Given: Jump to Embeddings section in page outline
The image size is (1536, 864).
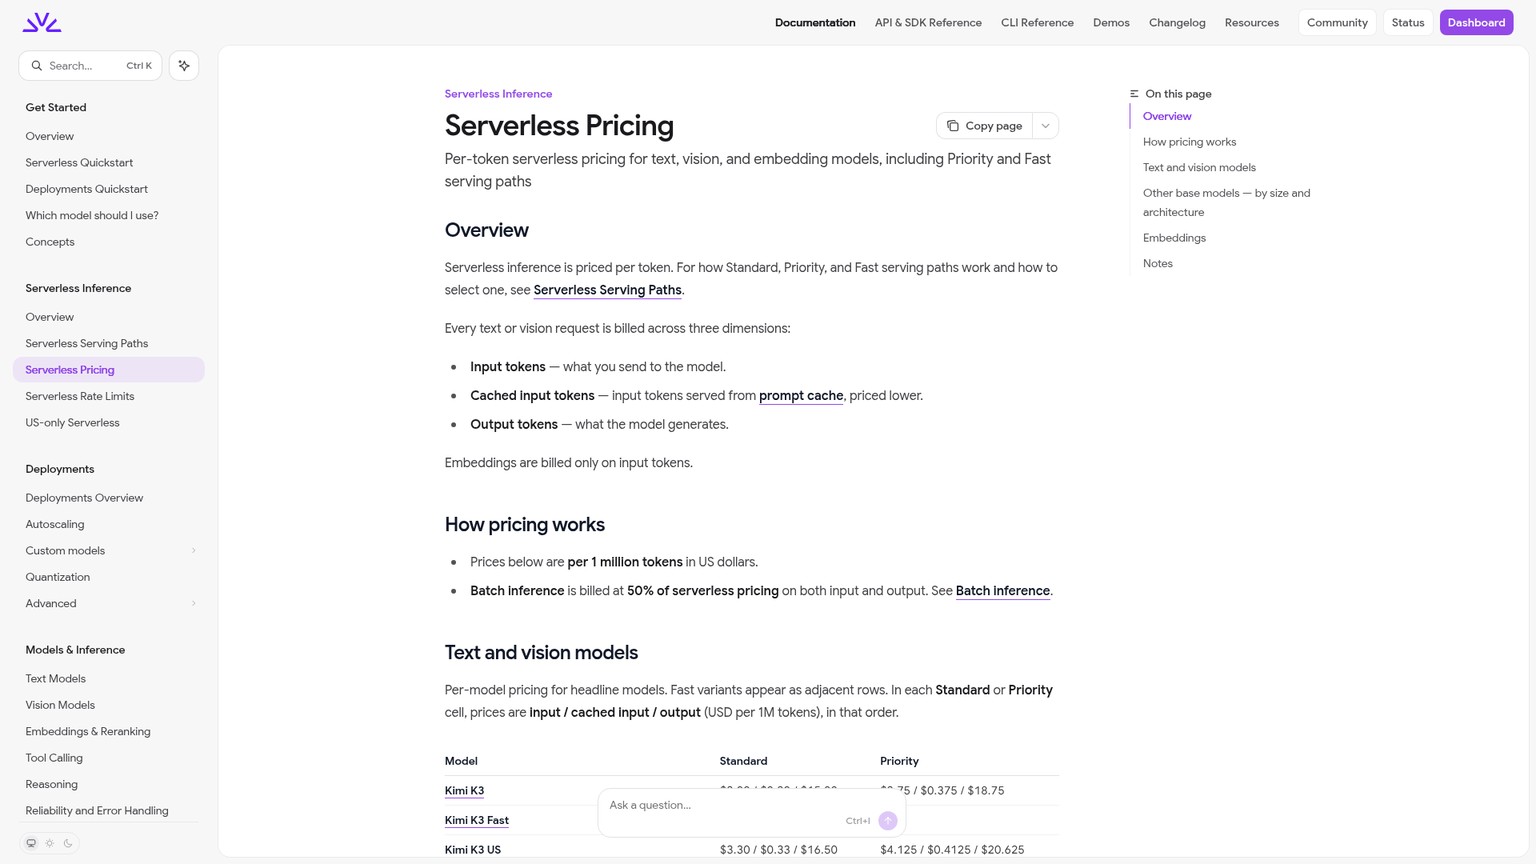Looking at the screenshot, I should click(1174, 238).
